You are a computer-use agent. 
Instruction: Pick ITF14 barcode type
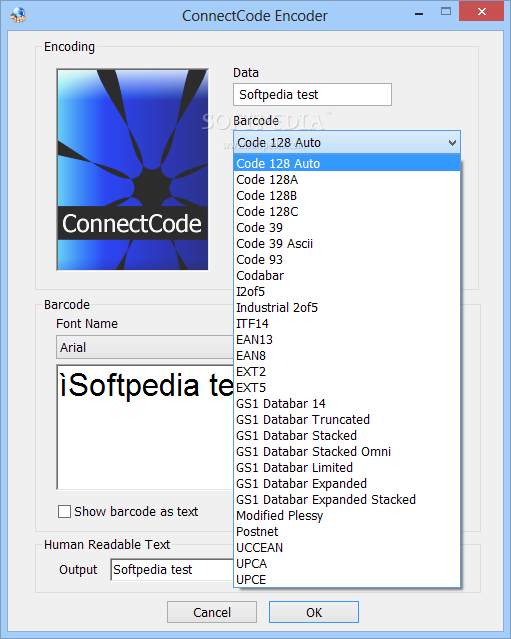tap(347, 323)
